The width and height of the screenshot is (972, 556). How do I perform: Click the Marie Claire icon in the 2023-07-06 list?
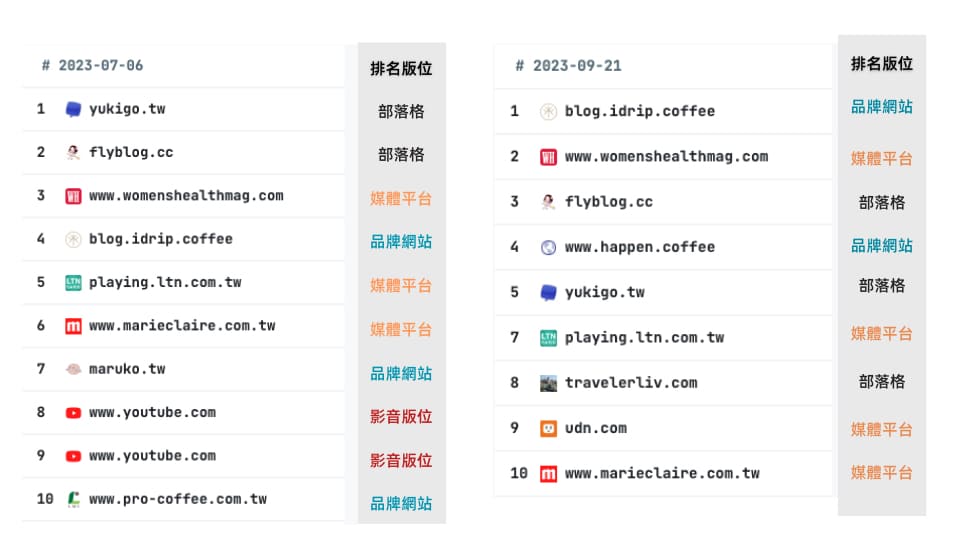73,326
